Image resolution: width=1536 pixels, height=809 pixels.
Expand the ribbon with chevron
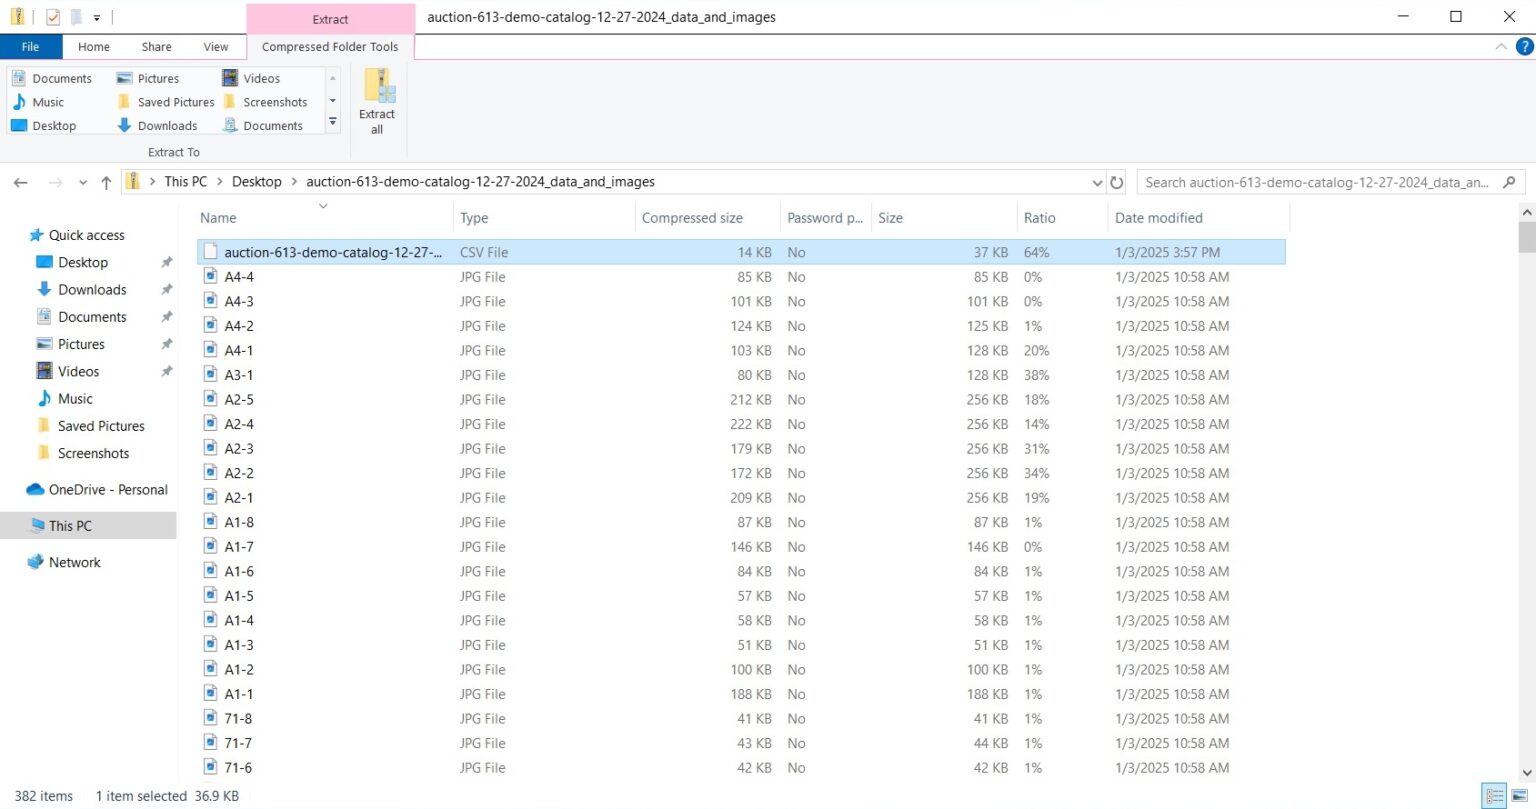click(x=1500, y=47)
